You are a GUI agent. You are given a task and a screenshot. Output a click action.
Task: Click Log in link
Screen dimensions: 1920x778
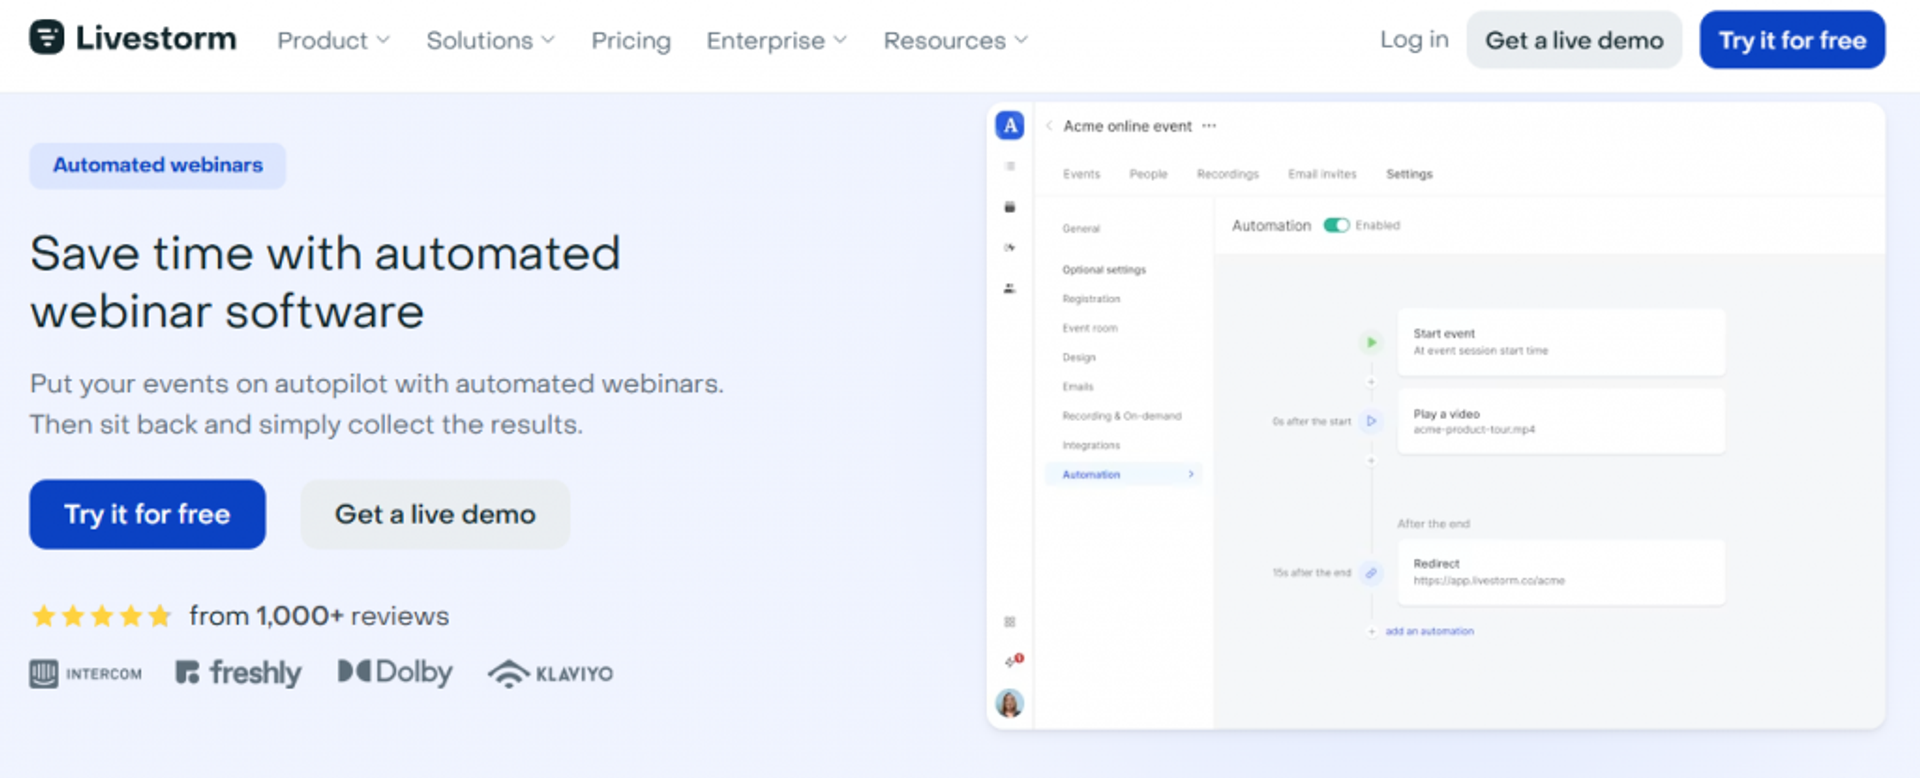tap(1414, 40)
